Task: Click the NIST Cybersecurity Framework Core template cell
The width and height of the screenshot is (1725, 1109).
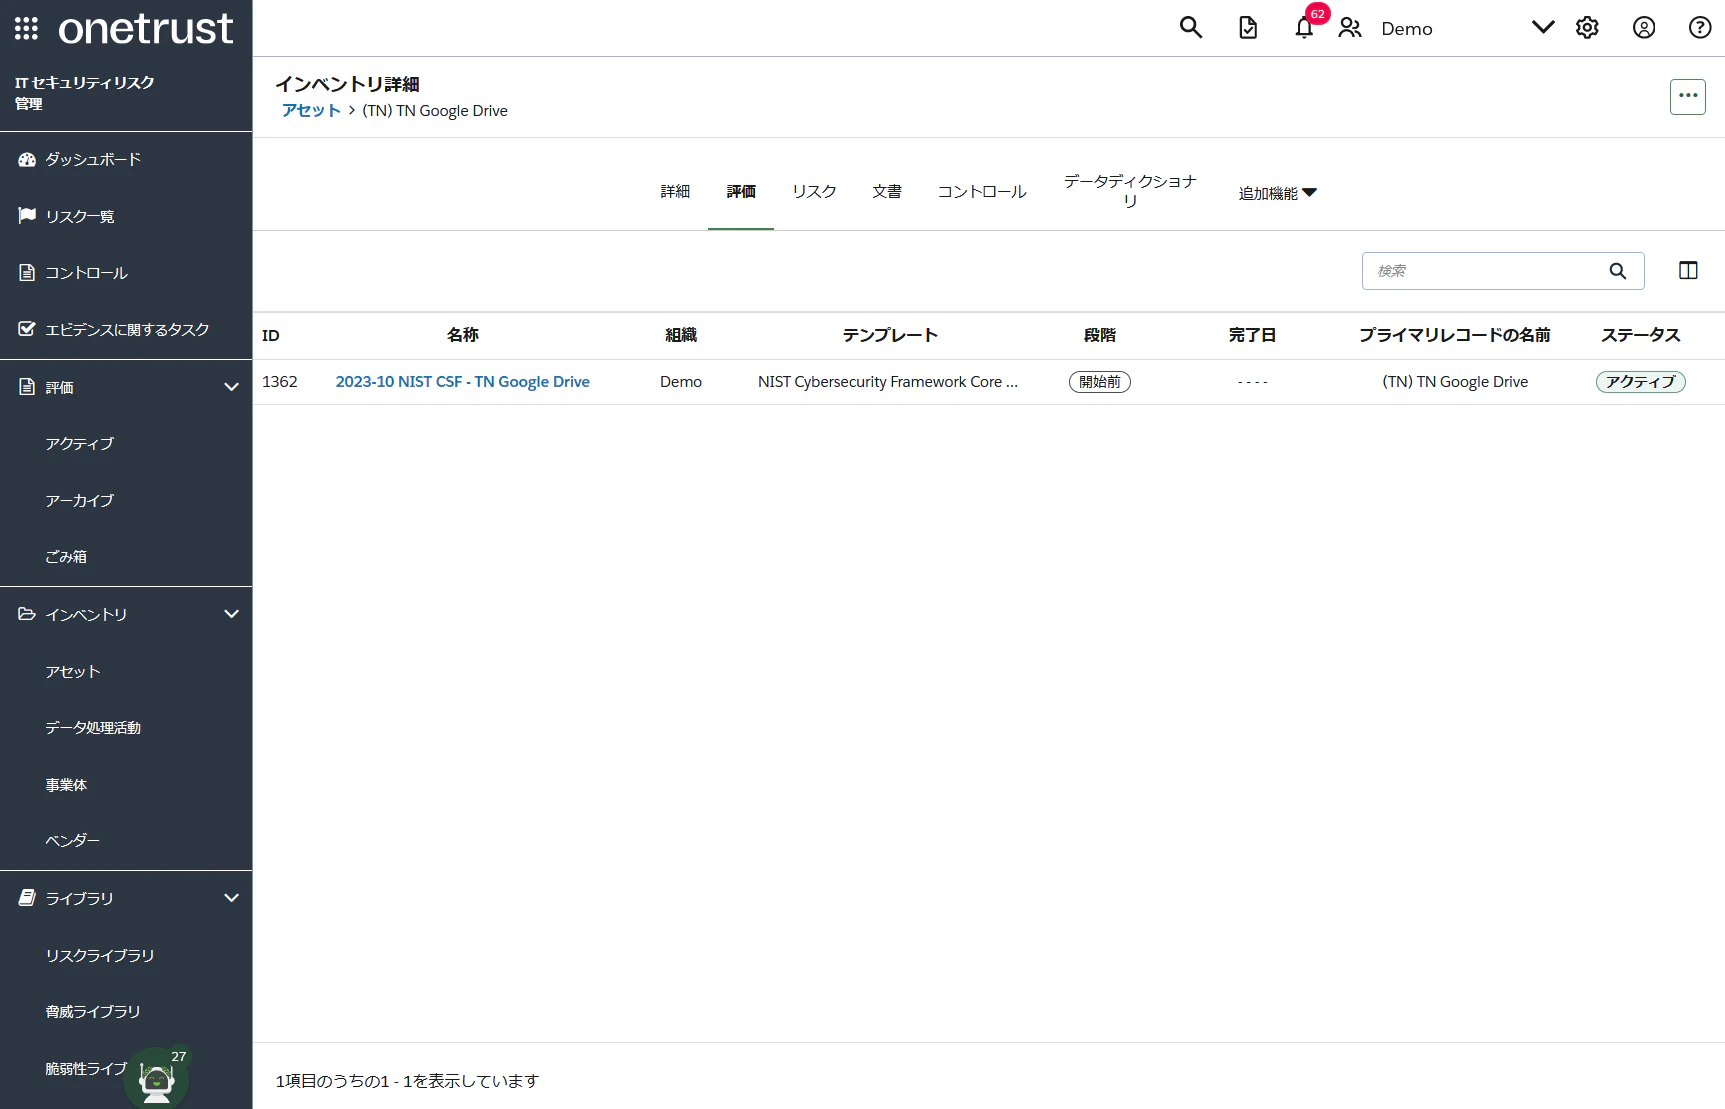Action: coord(888,382)
